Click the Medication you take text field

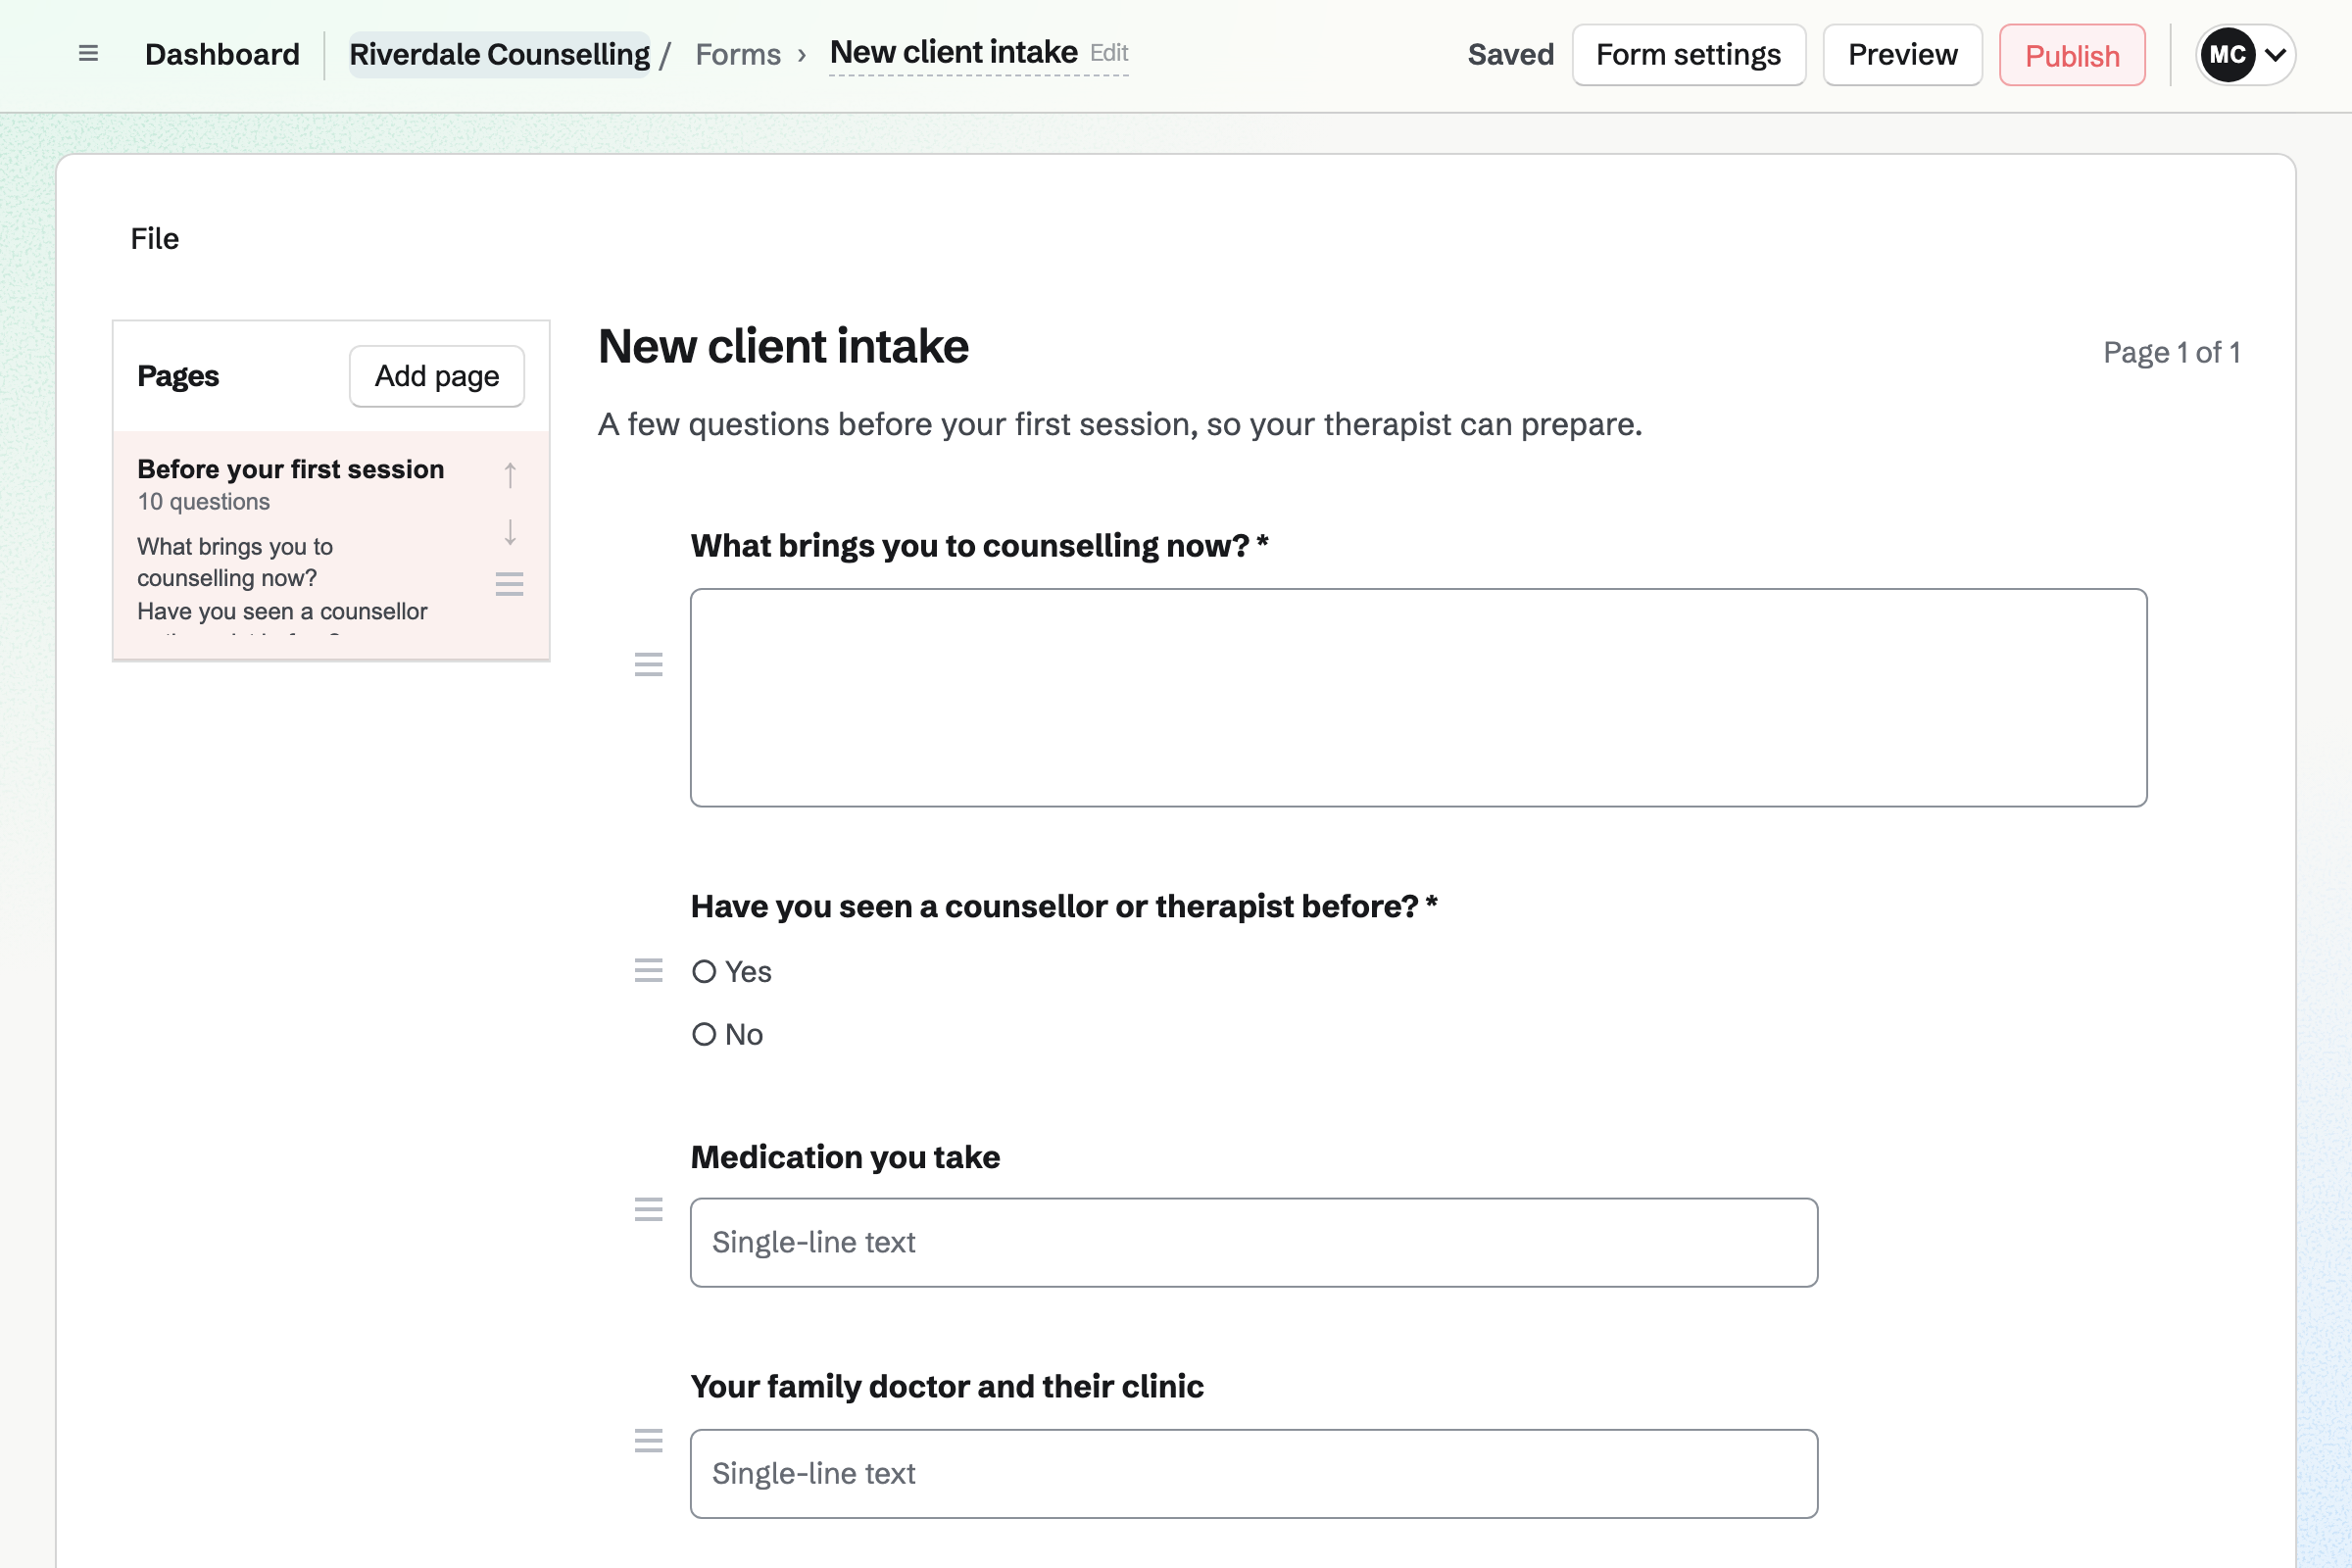[x=1254, y=1242]
